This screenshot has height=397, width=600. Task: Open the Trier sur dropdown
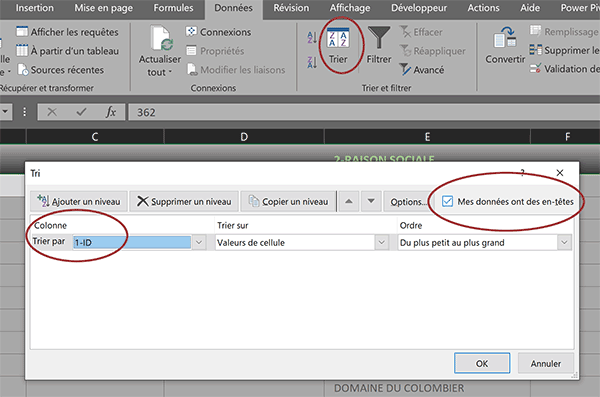pos(382,242)
